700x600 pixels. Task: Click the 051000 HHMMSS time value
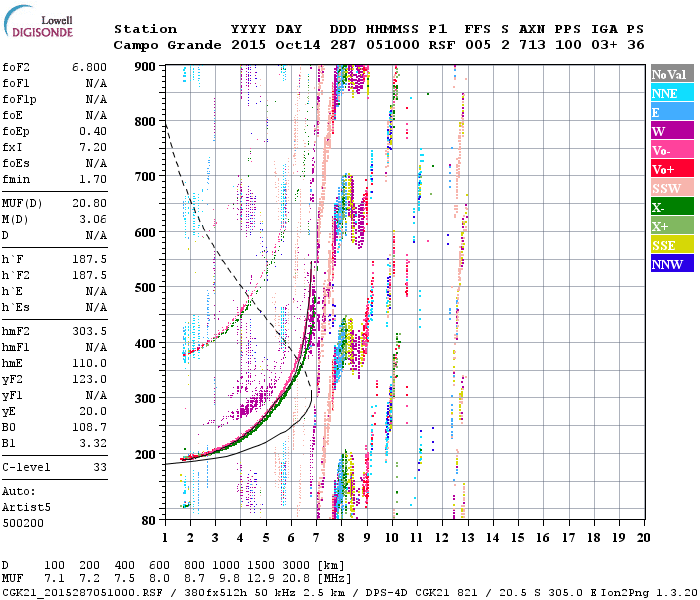point(393,45)
